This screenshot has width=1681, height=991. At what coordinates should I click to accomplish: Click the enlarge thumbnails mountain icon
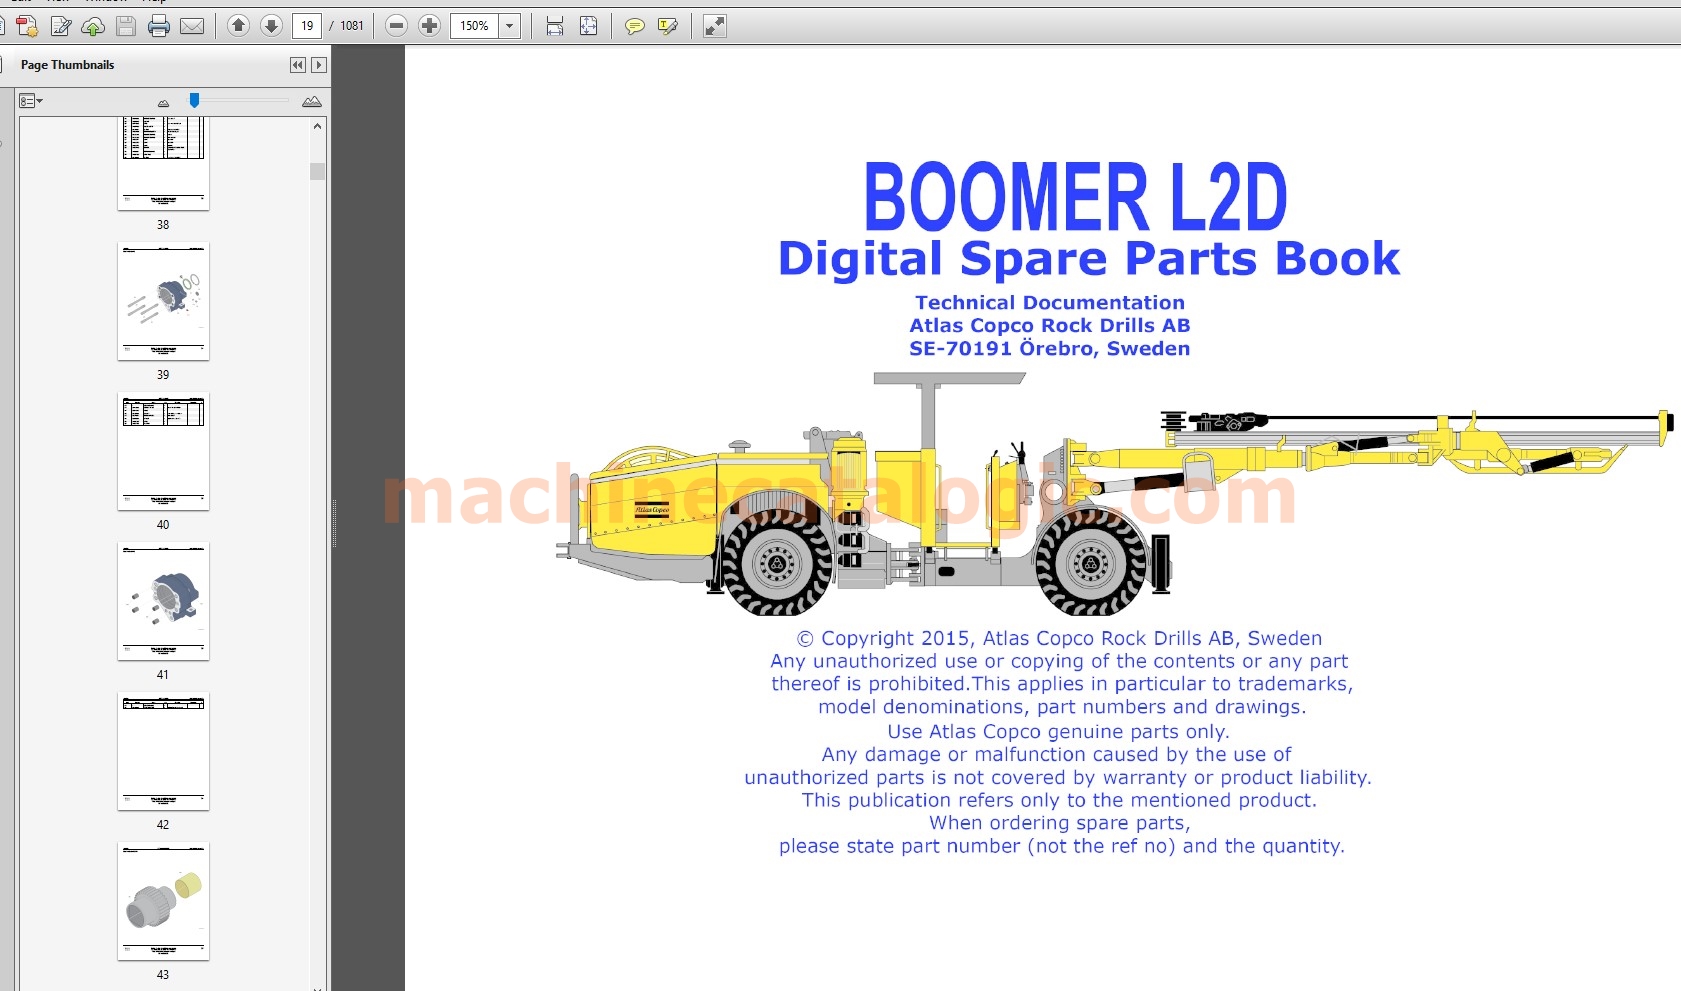coord(312,101)
